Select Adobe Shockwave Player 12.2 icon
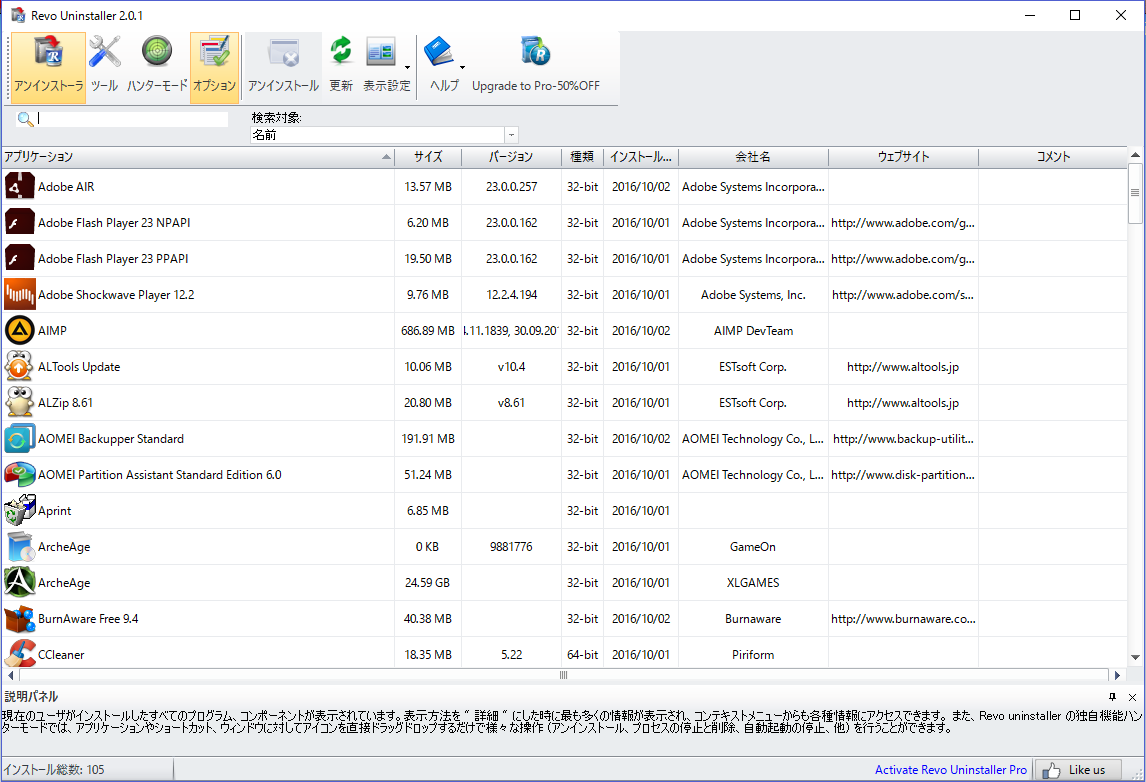 [20, 295]
